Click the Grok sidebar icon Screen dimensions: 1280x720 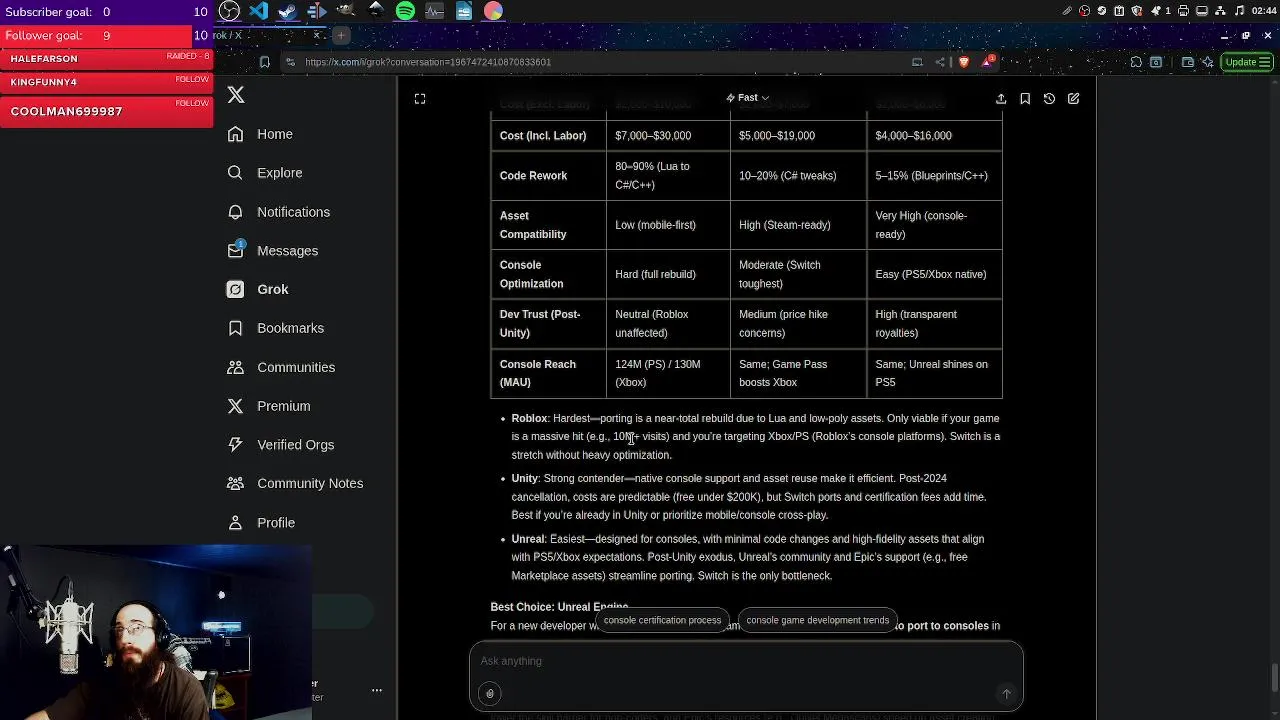point(235,290)
